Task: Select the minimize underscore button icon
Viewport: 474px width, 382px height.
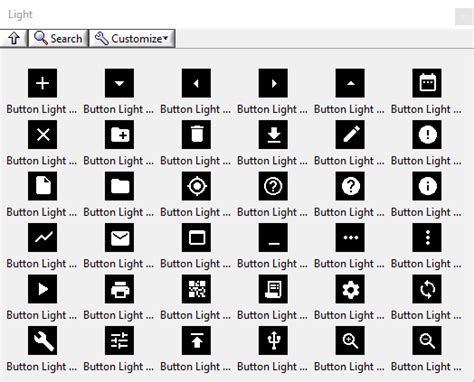Action: point(273,237)
